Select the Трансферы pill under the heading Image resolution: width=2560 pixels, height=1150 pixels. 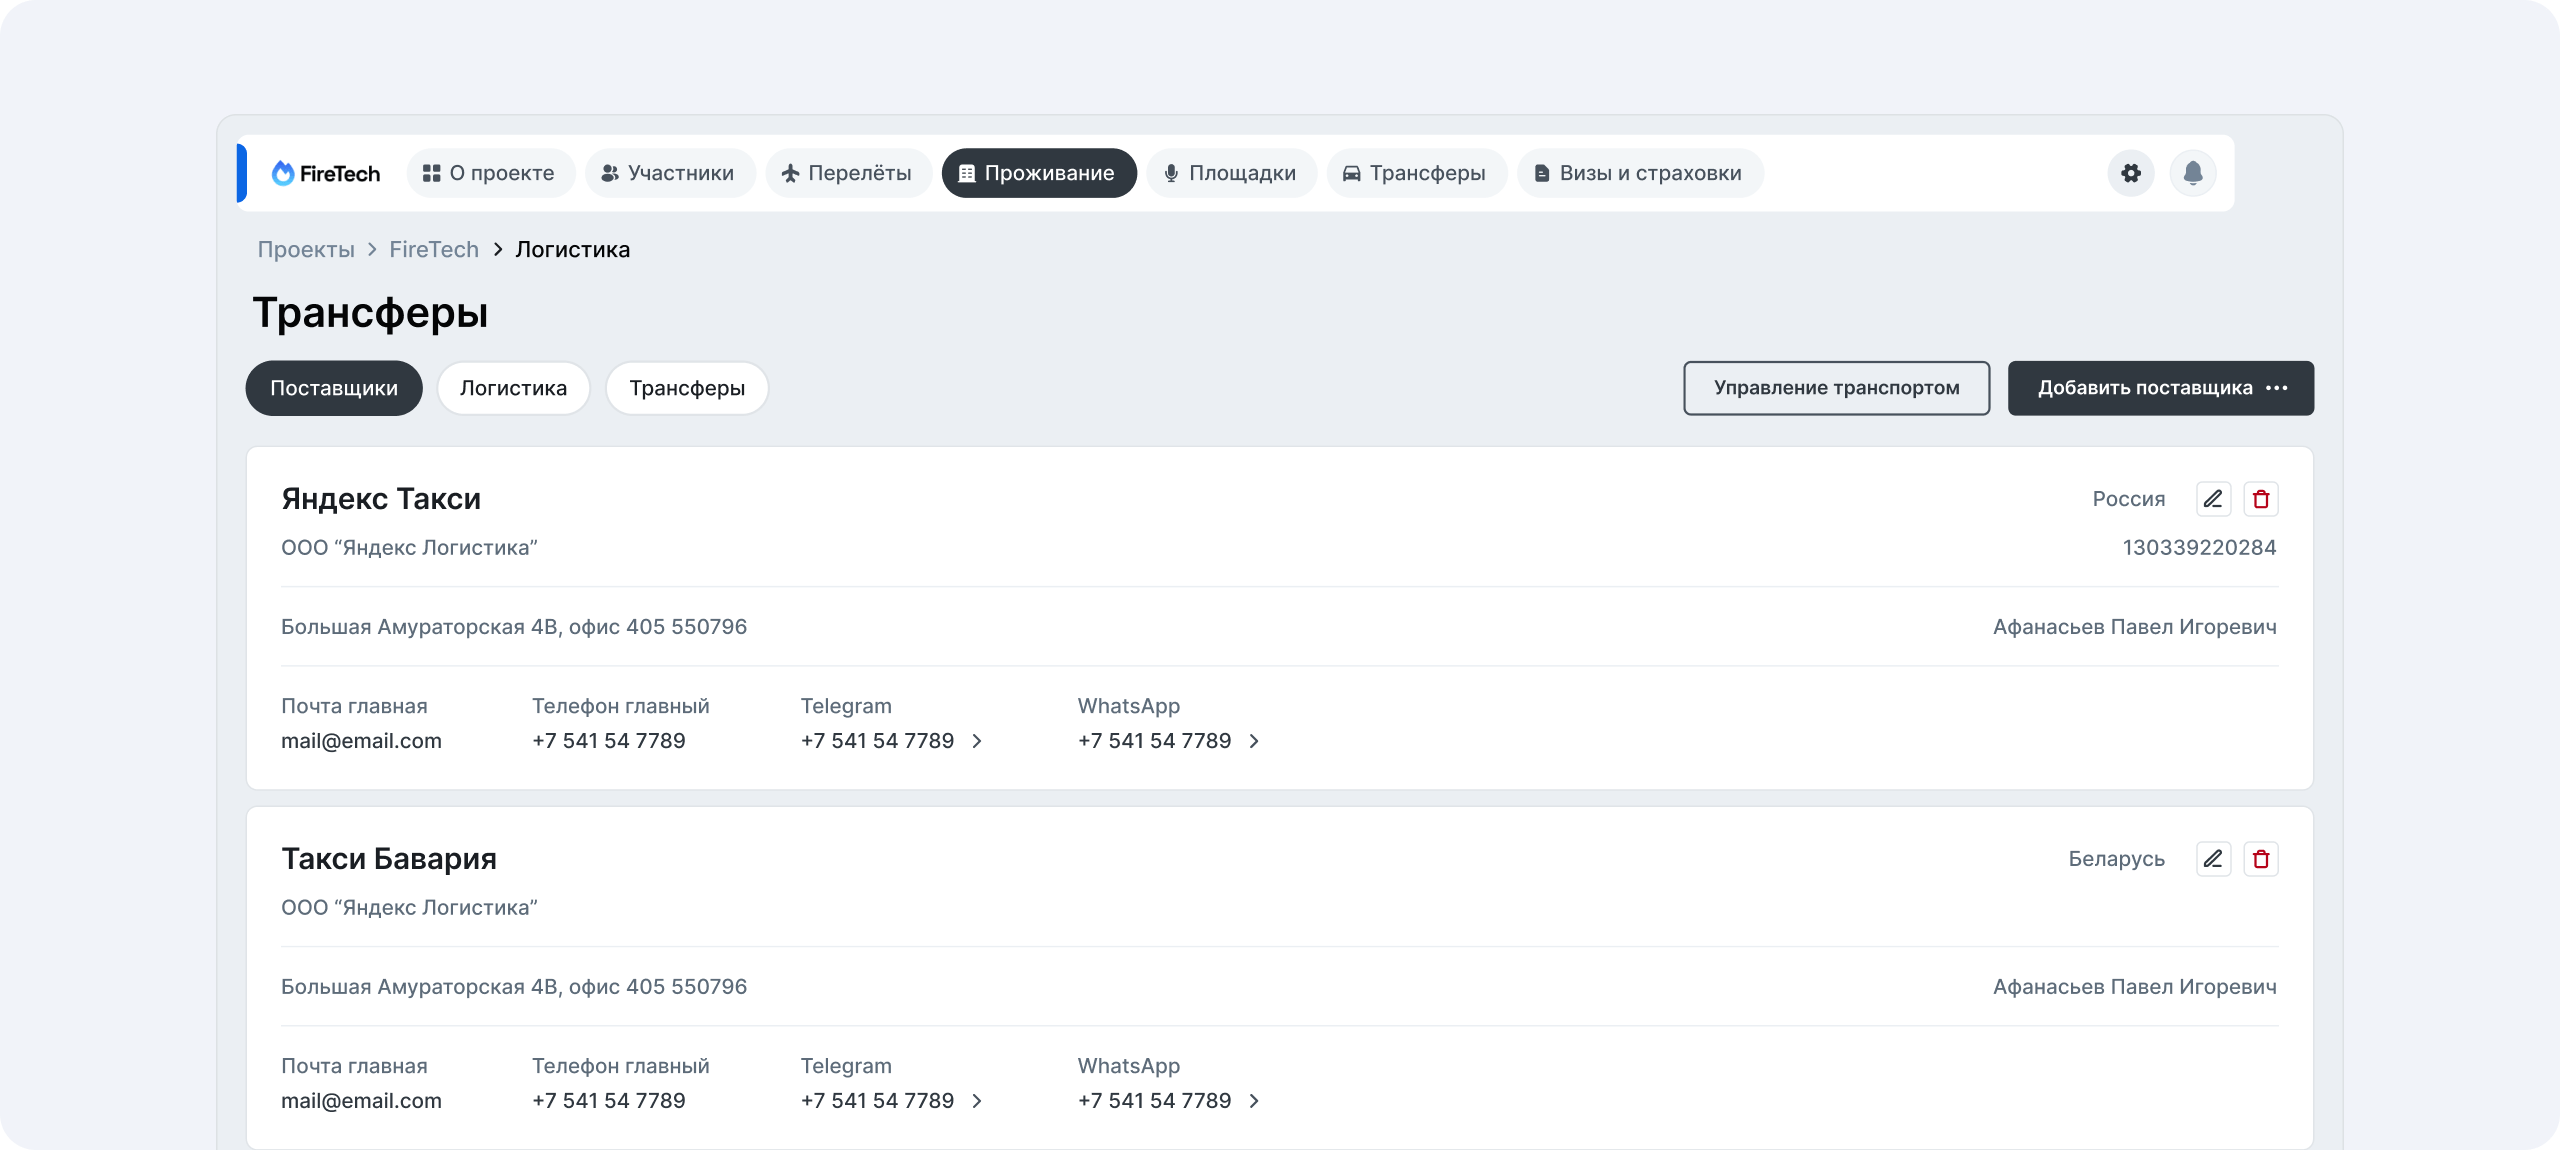[x=687, y=388]
